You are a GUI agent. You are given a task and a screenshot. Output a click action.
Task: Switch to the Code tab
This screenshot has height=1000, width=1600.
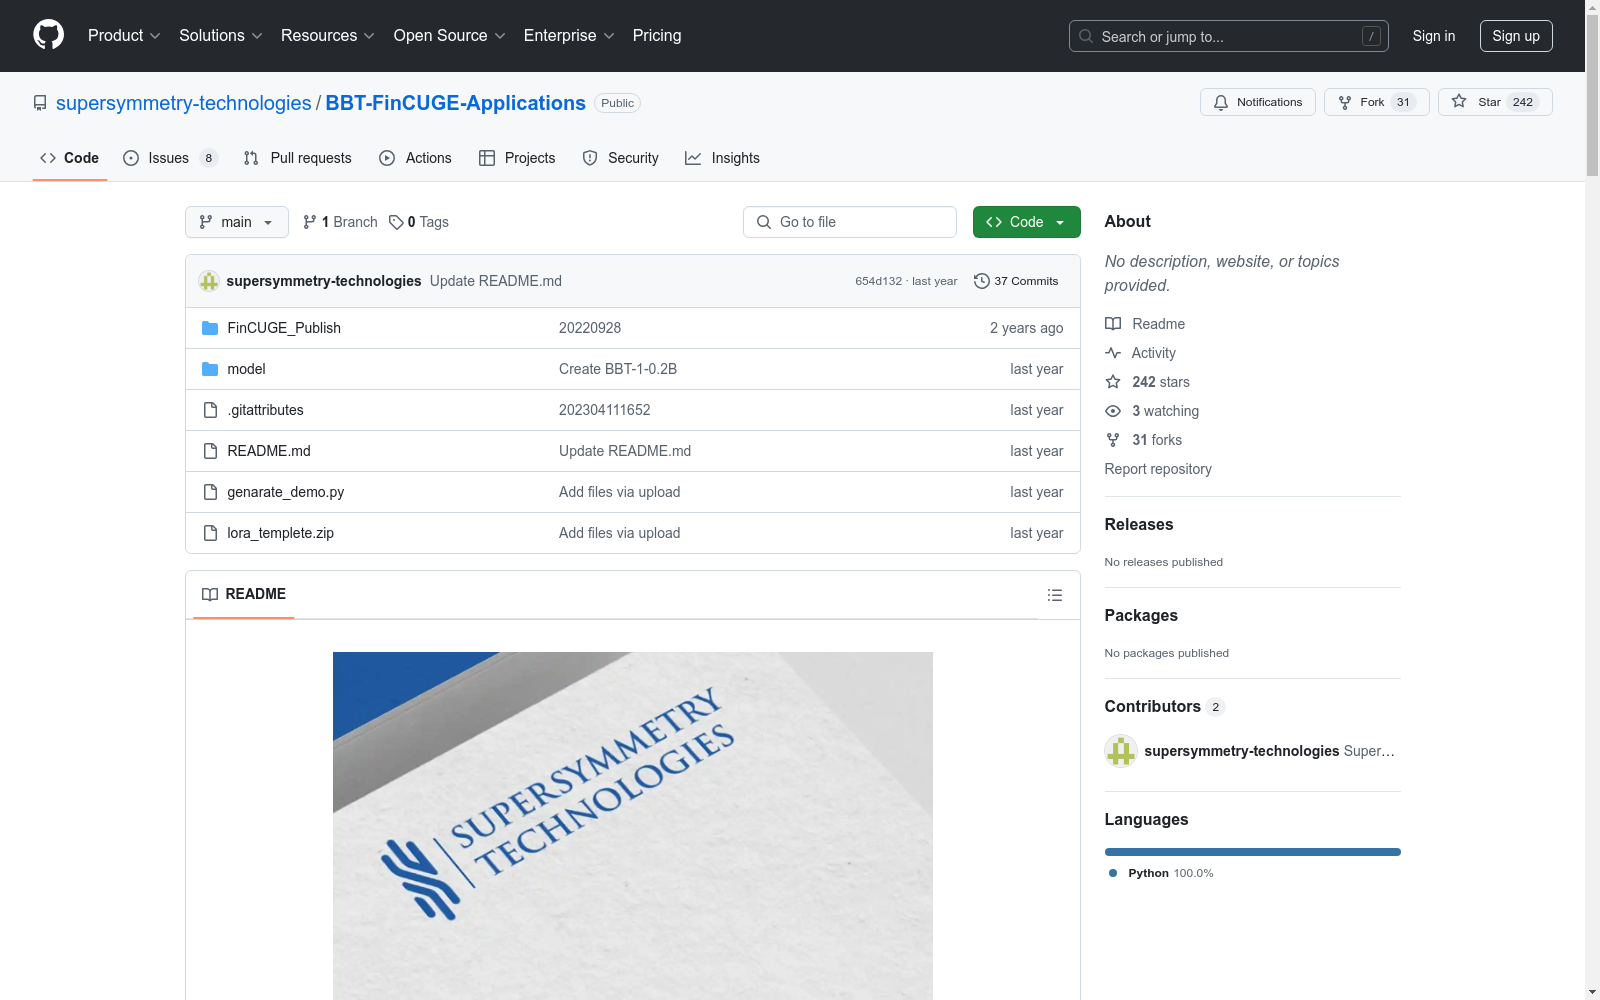click(x=69, y=158)
